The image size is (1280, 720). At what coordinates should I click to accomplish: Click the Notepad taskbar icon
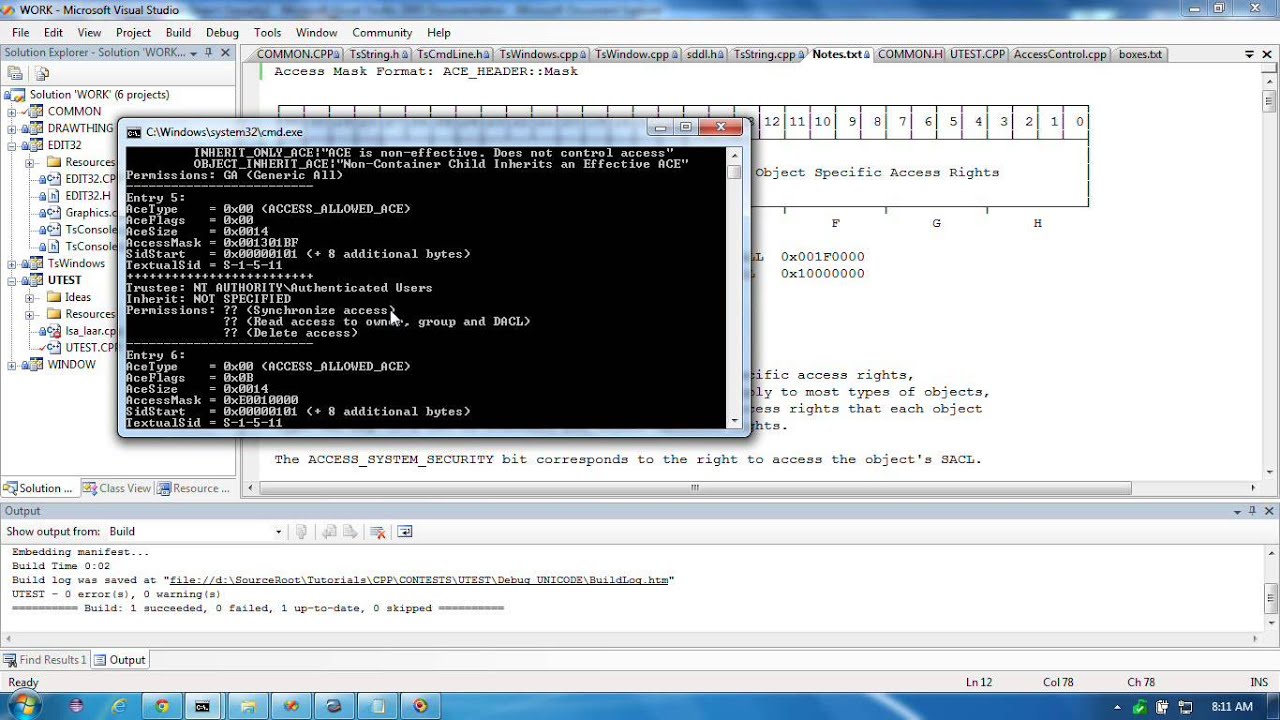point(378,706)
